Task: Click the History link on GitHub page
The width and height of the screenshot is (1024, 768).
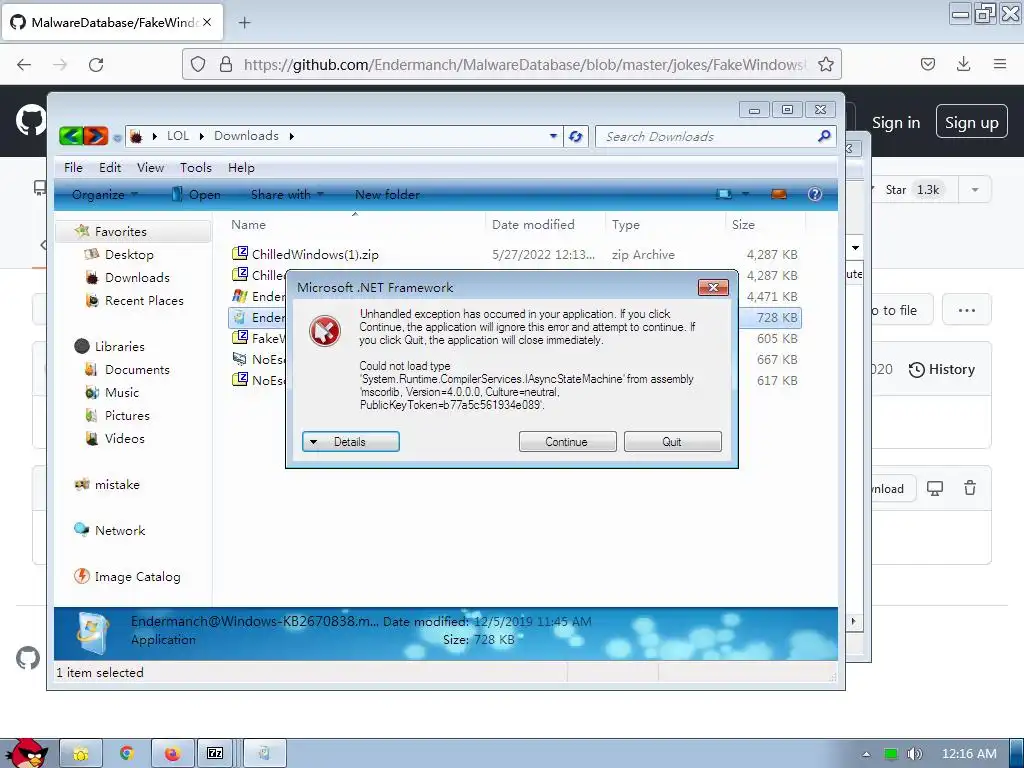Action: (941, 370)
